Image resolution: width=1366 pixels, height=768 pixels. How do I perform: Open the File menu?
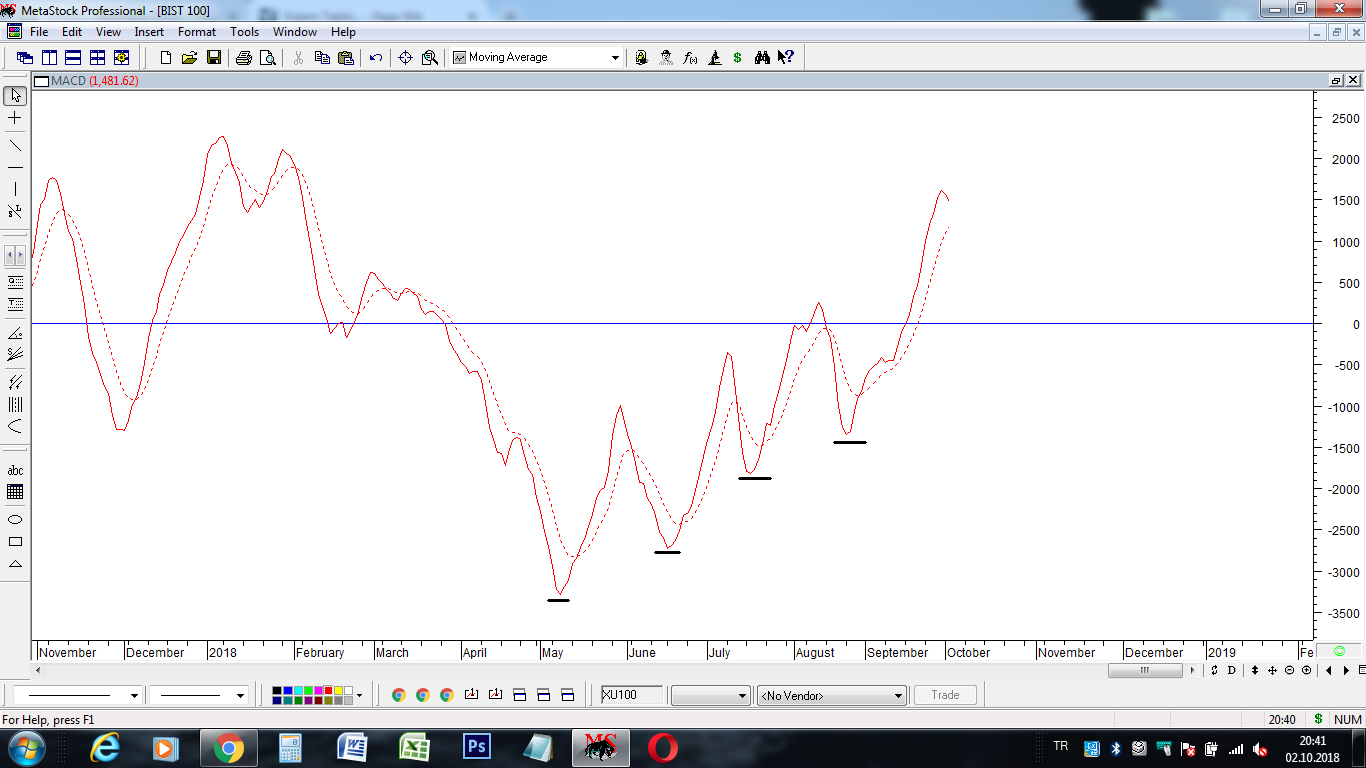[39, 32]
